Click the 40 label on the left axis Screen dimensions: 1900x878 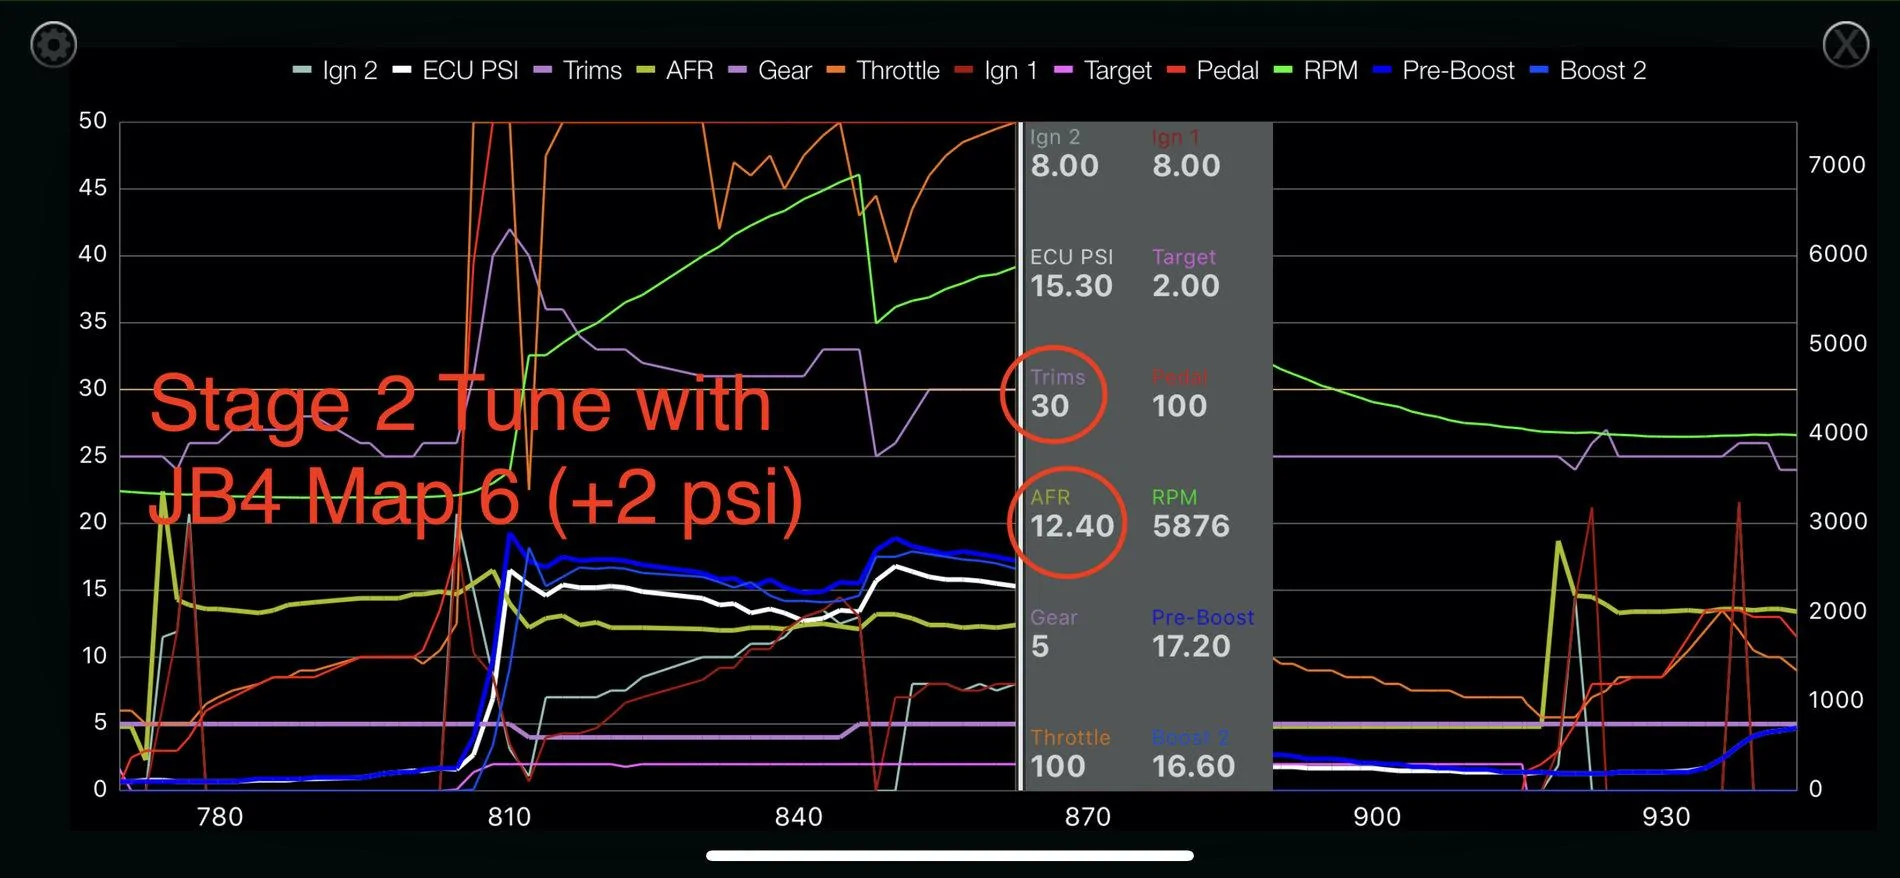(x=93, y=254)
